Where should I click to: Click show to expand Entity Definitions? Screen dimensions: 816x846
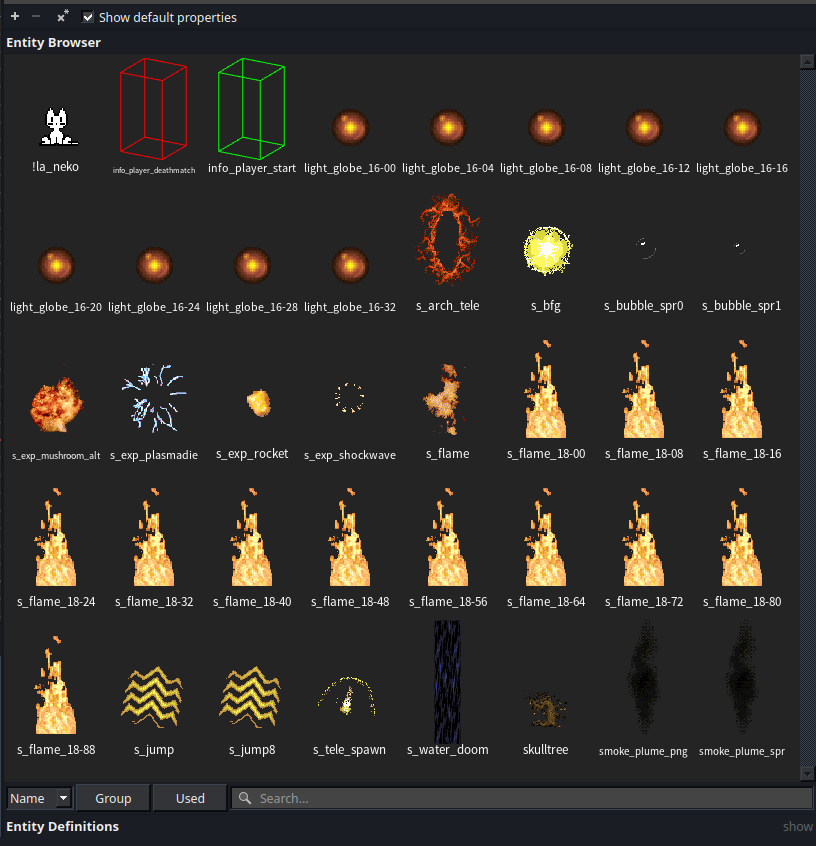tap(797, 826)
